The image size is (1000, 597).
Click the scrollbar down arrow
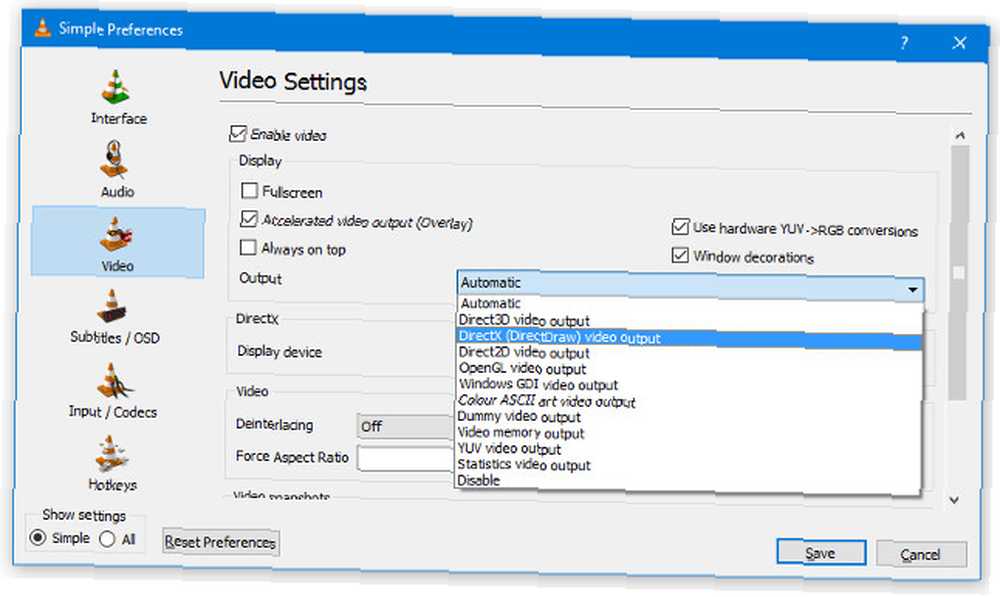(954, 500)
